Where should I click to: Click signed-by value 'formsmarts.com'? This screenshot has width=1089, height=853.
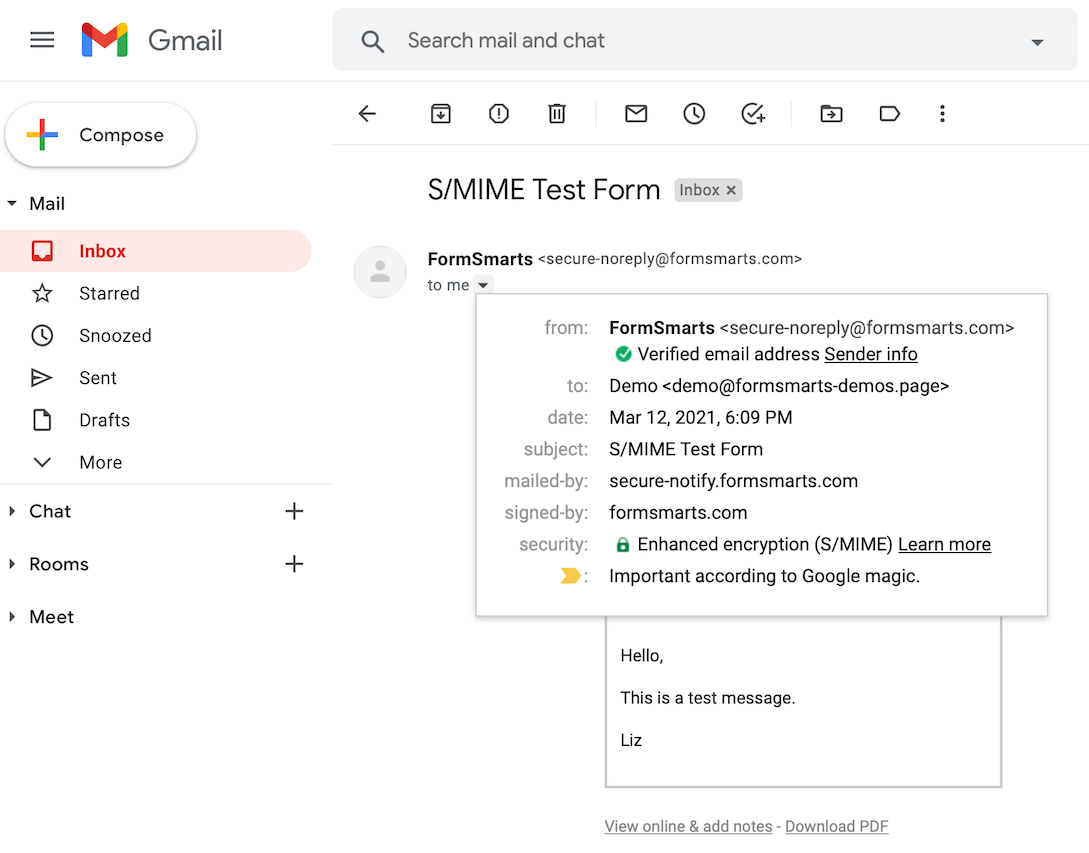click(x=678, y=513)
